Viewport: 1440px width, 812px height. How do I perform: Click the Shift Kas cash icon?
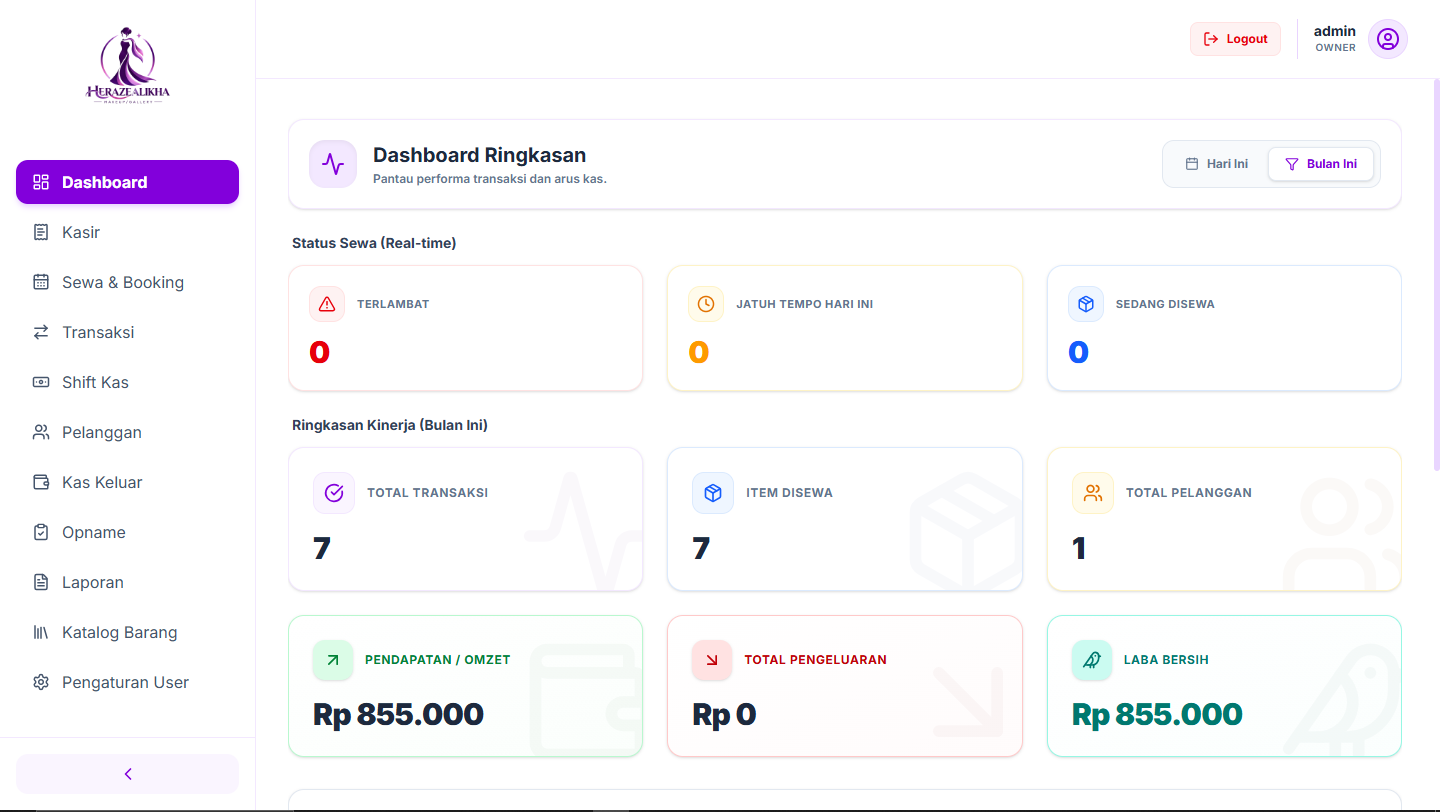[41, 382]
